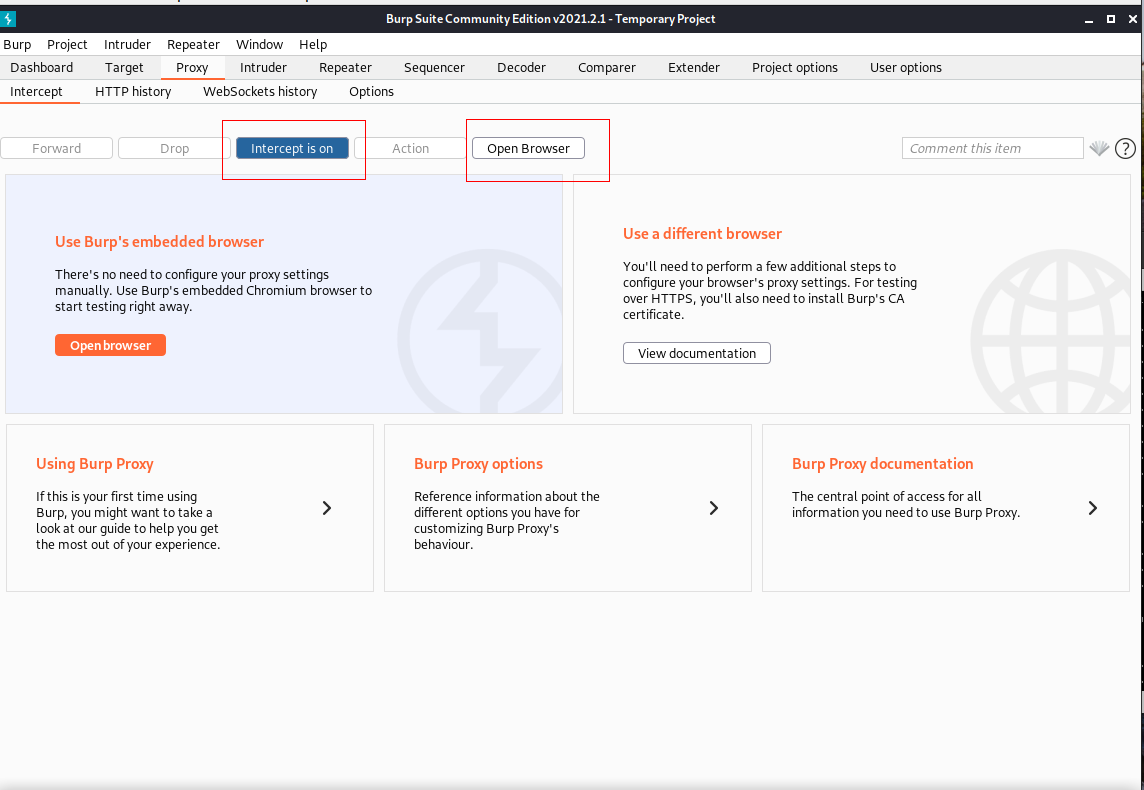Minimize the Burp Suite window
The width and height of the screenshot is (1144, 790).
click(x=1089, y=20)
